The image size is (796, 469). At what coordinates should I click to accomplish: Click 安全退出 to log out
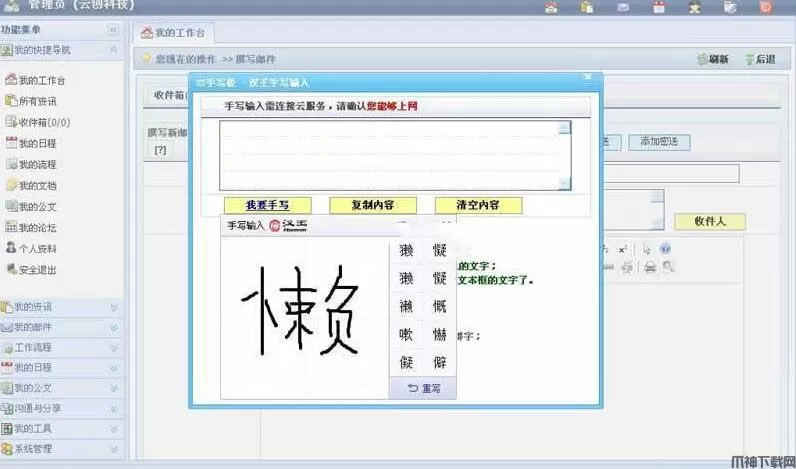(x=30, y=270)
